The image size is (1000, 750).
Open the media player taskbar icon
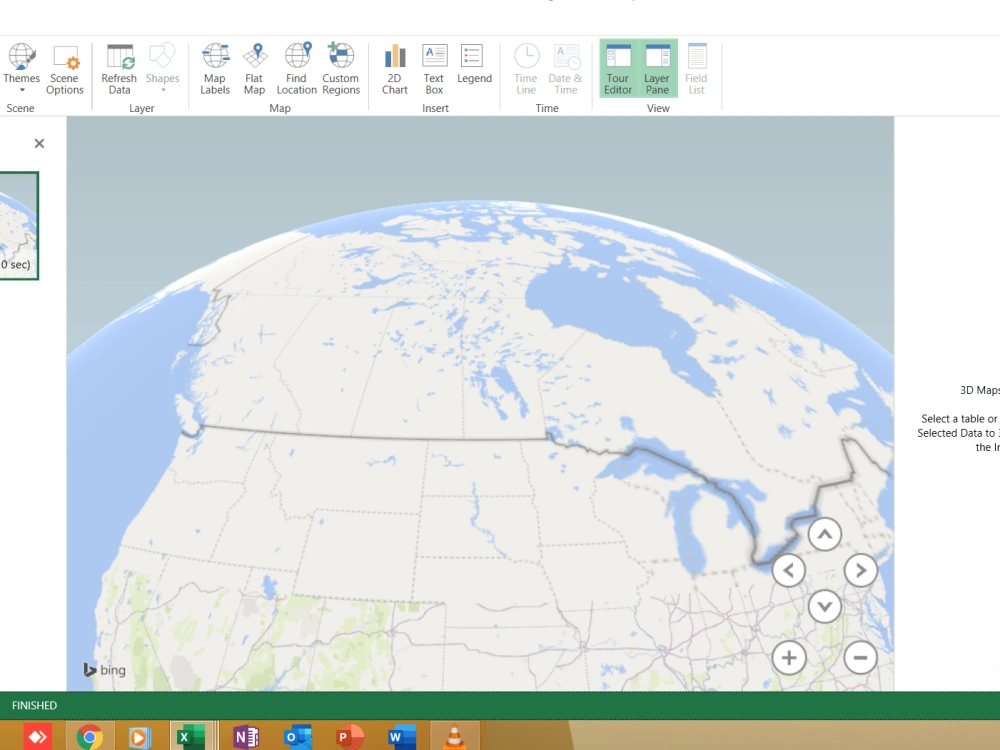(139, 737)
